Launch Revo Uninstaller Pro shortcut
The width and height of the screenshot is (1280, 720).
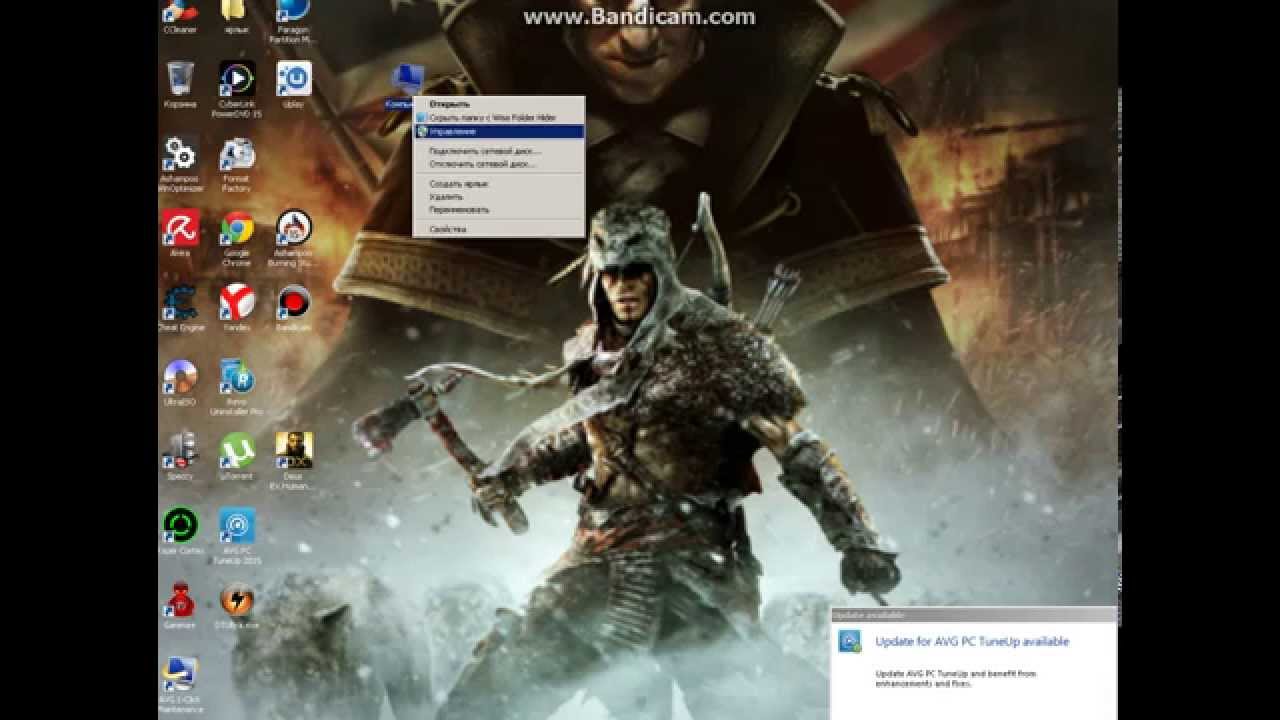pos(237,386)
